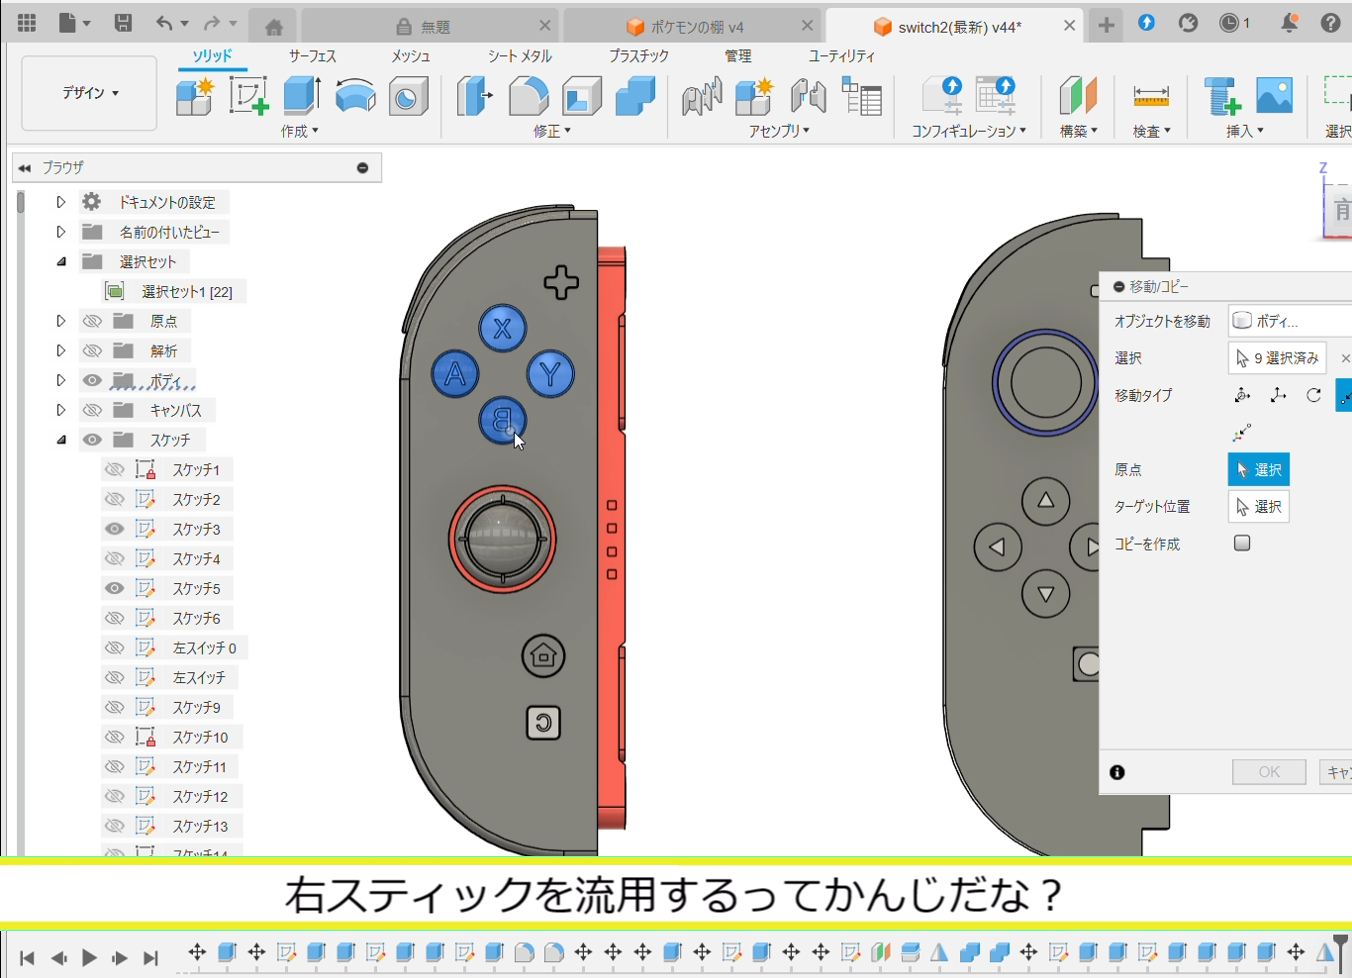This screenshot has width=1352, height=978.
Task: Select the Extrude tool in the ribbon
Action: [302, 96]
